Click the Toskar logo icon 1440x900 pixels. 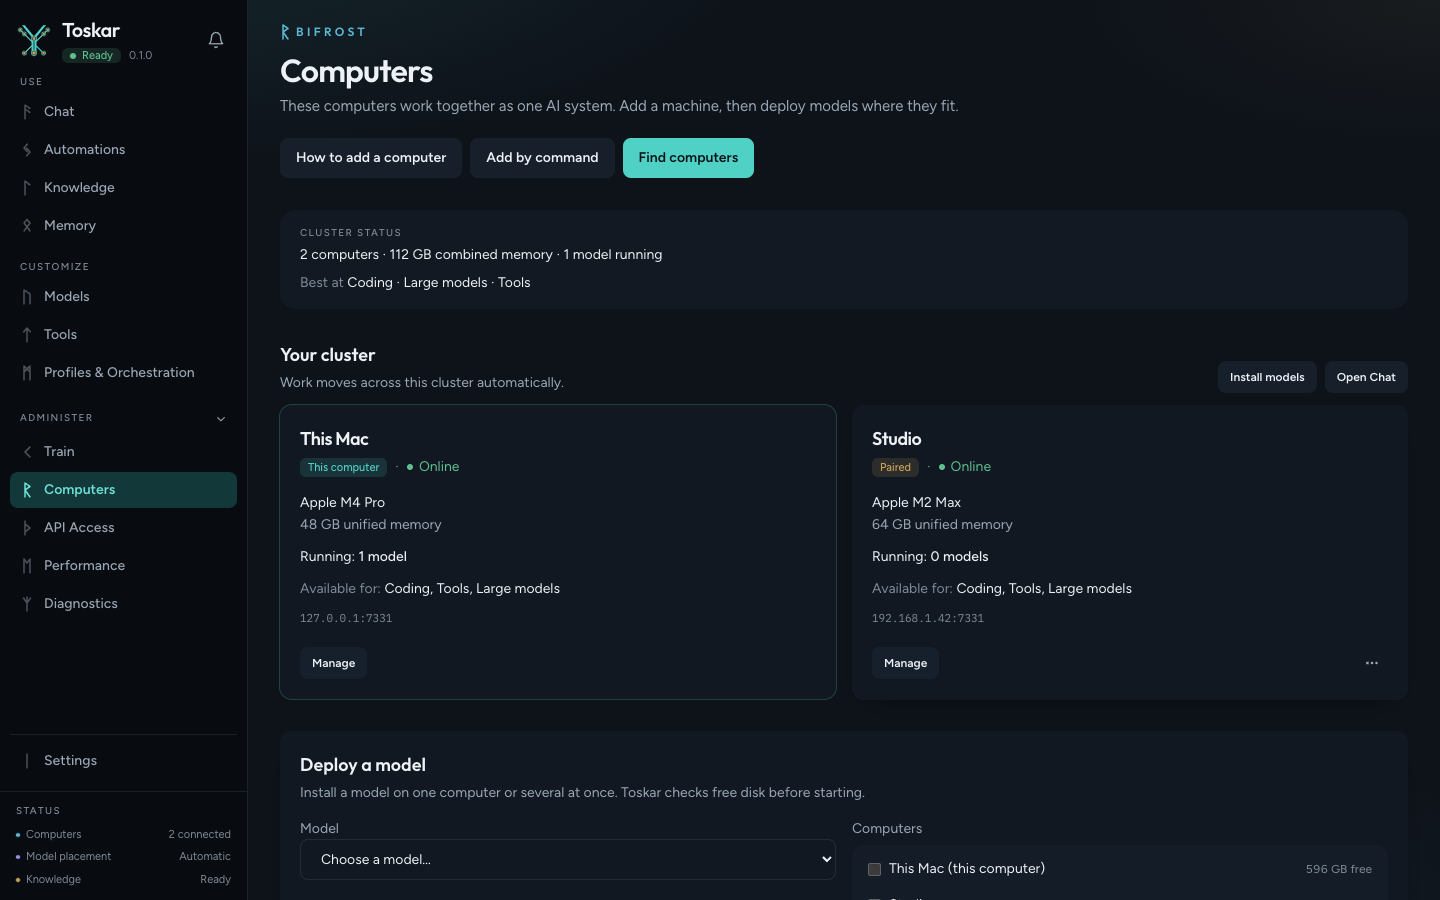(x=34, y=40)
